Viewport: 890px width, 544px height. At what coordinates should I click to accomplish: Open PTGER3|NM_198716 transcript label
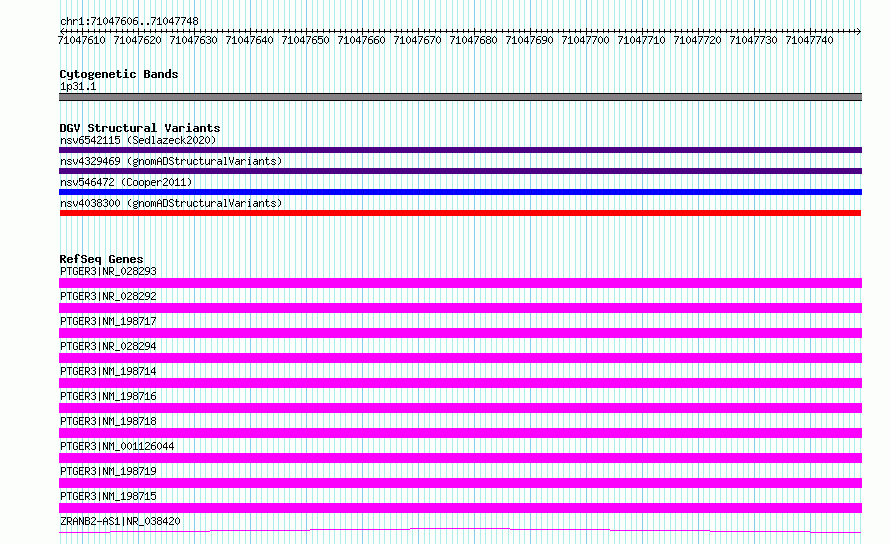coord(108,396)
